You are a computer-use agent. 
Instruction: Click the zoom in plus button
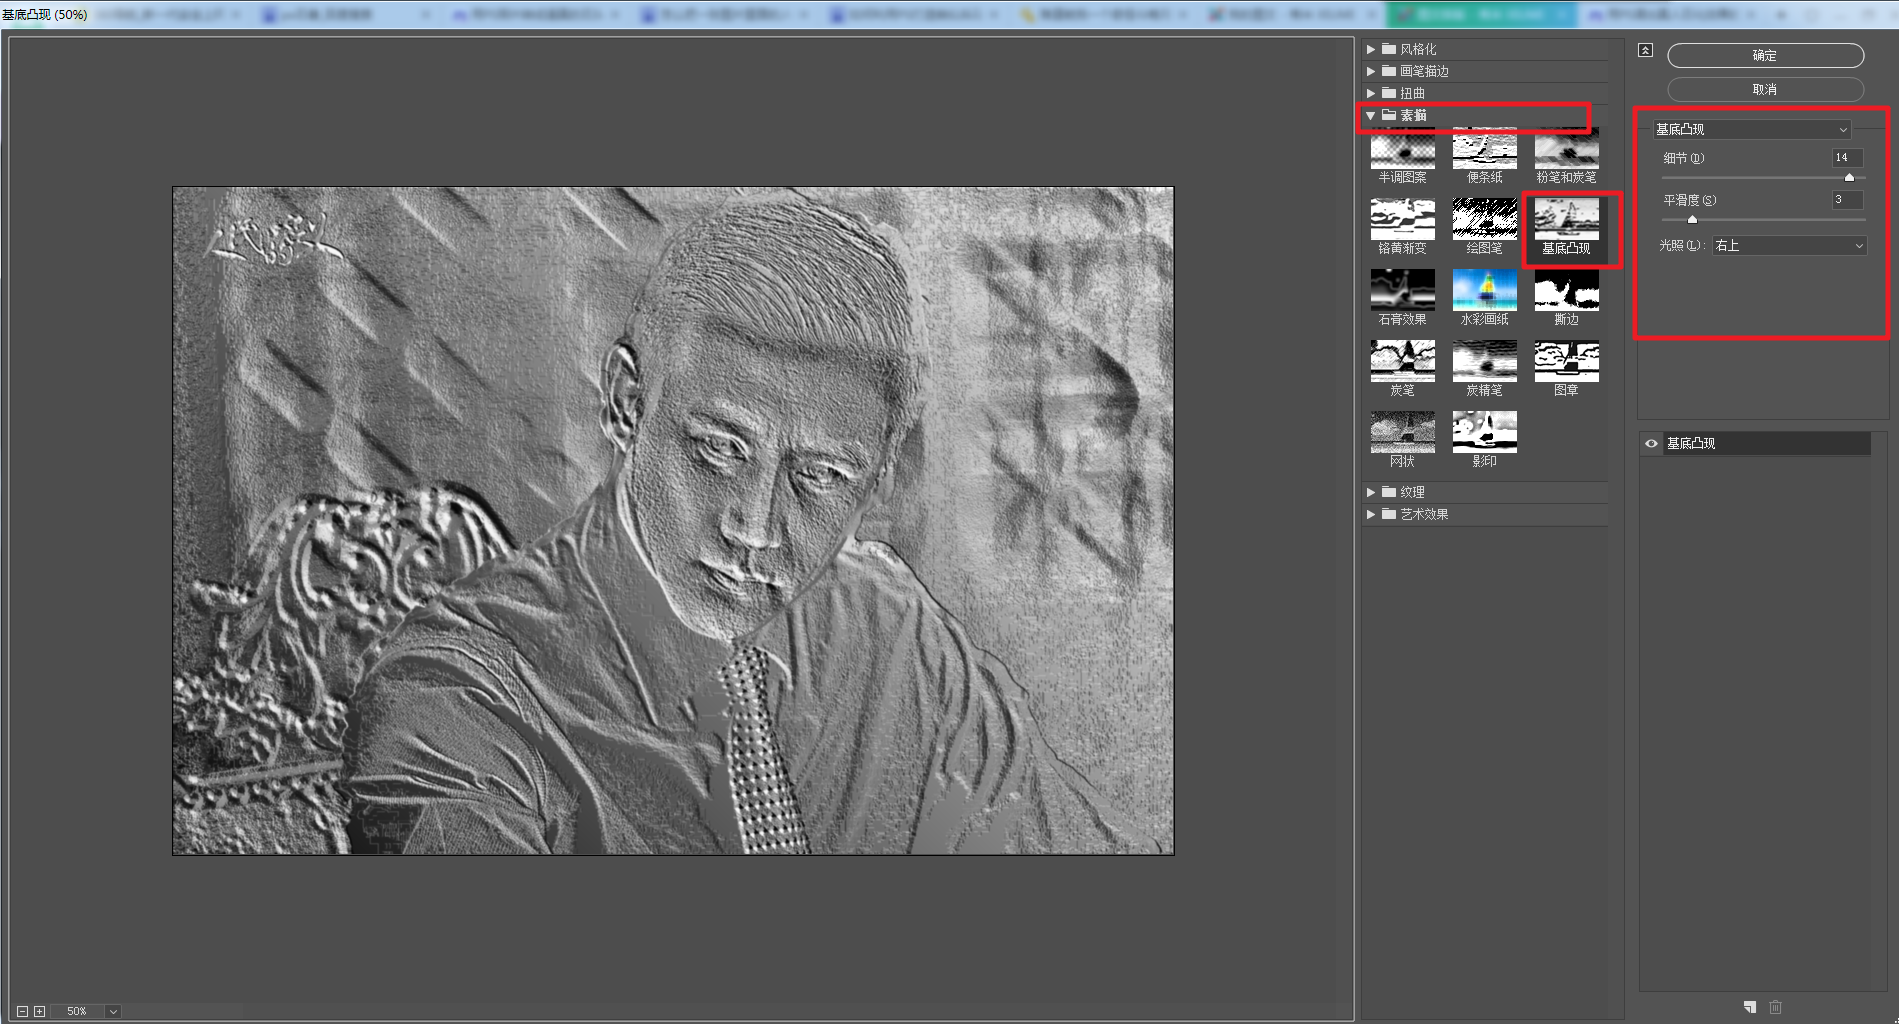click(39, 1011)
